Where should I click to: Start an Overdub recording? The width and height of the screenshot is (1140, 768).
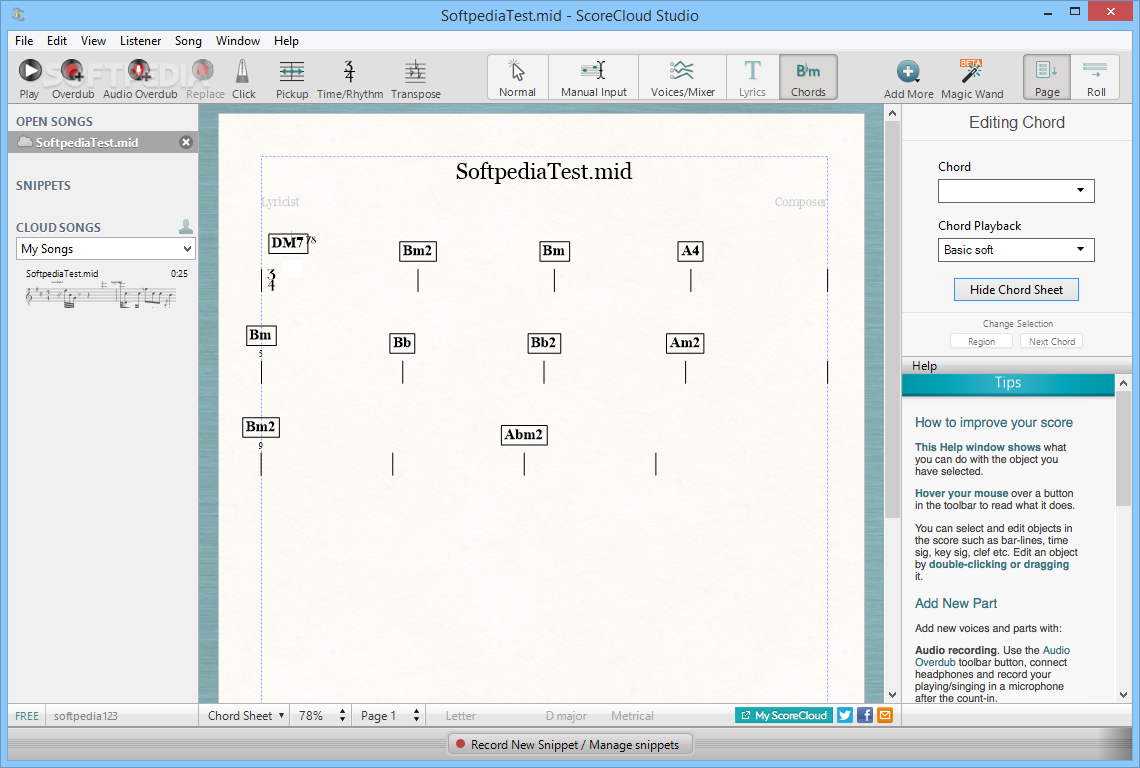coord(73,79)
